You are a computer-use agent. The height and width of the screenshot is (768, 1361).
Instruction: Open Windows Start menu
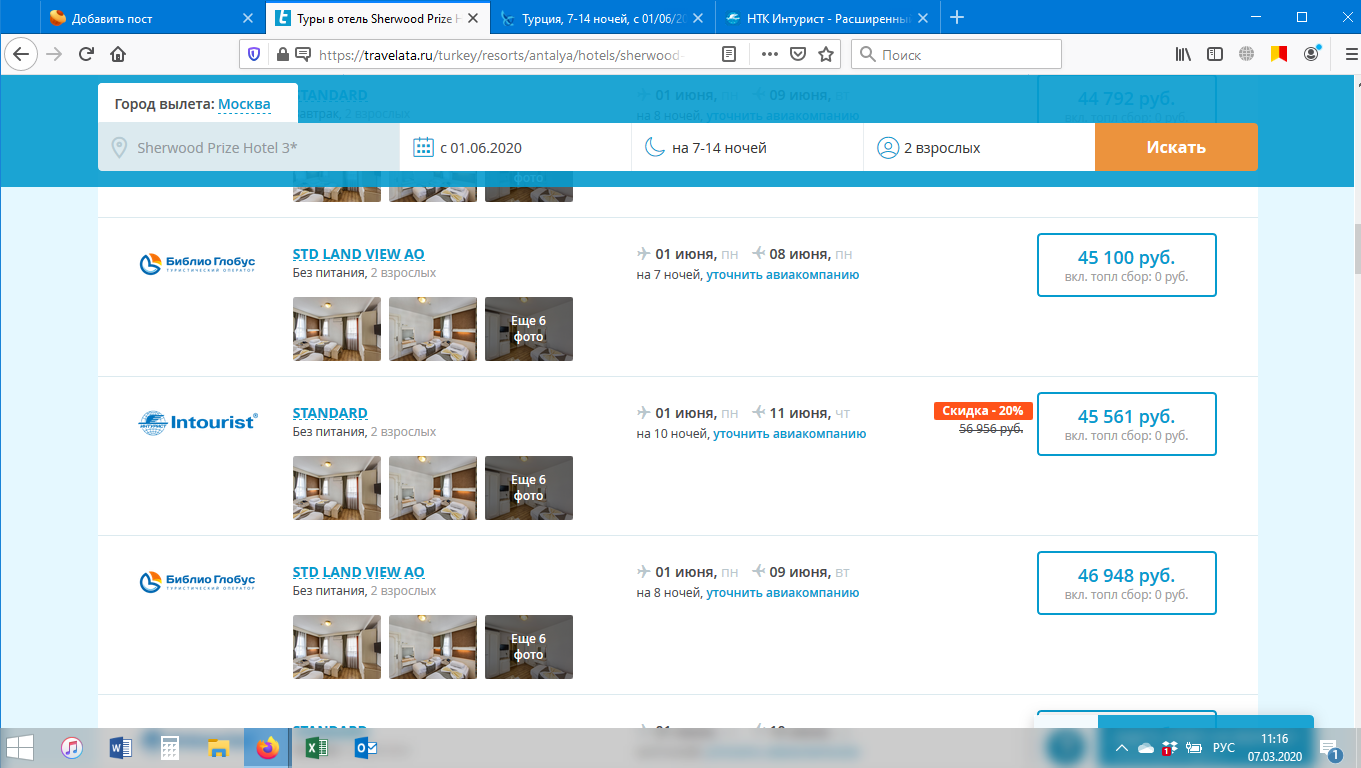[20, 747]
